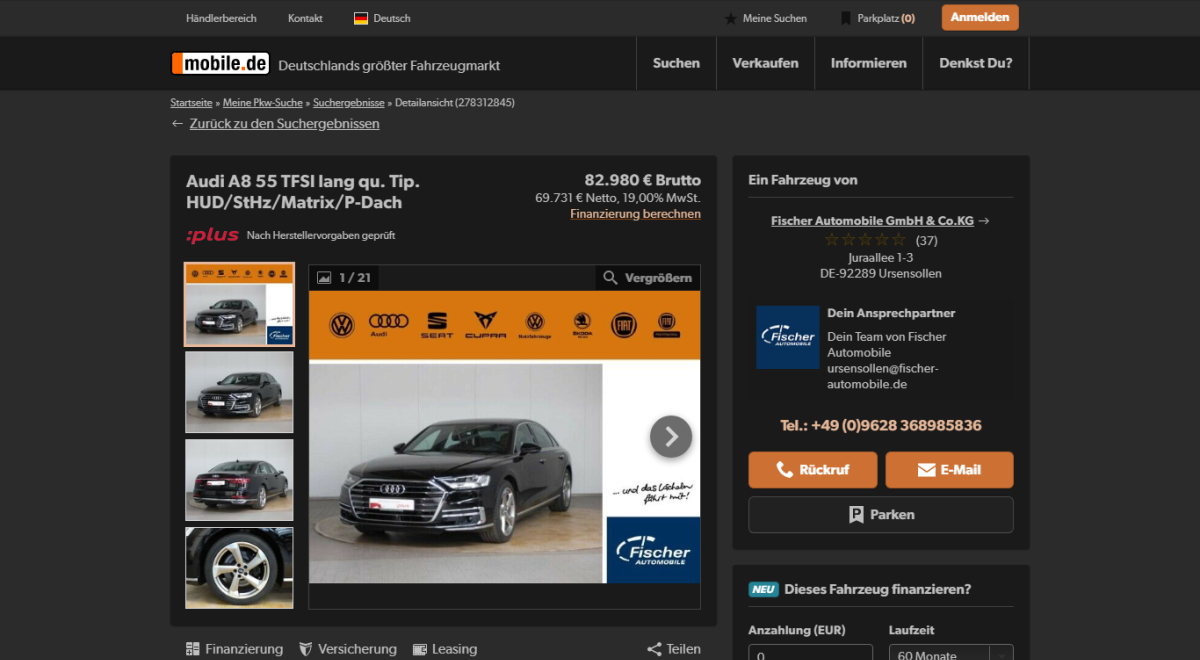This screenshot has height=660, width=1200.
Task: Click the calculator icon beside Finanzierung
Action: click(x=193, y=649)
